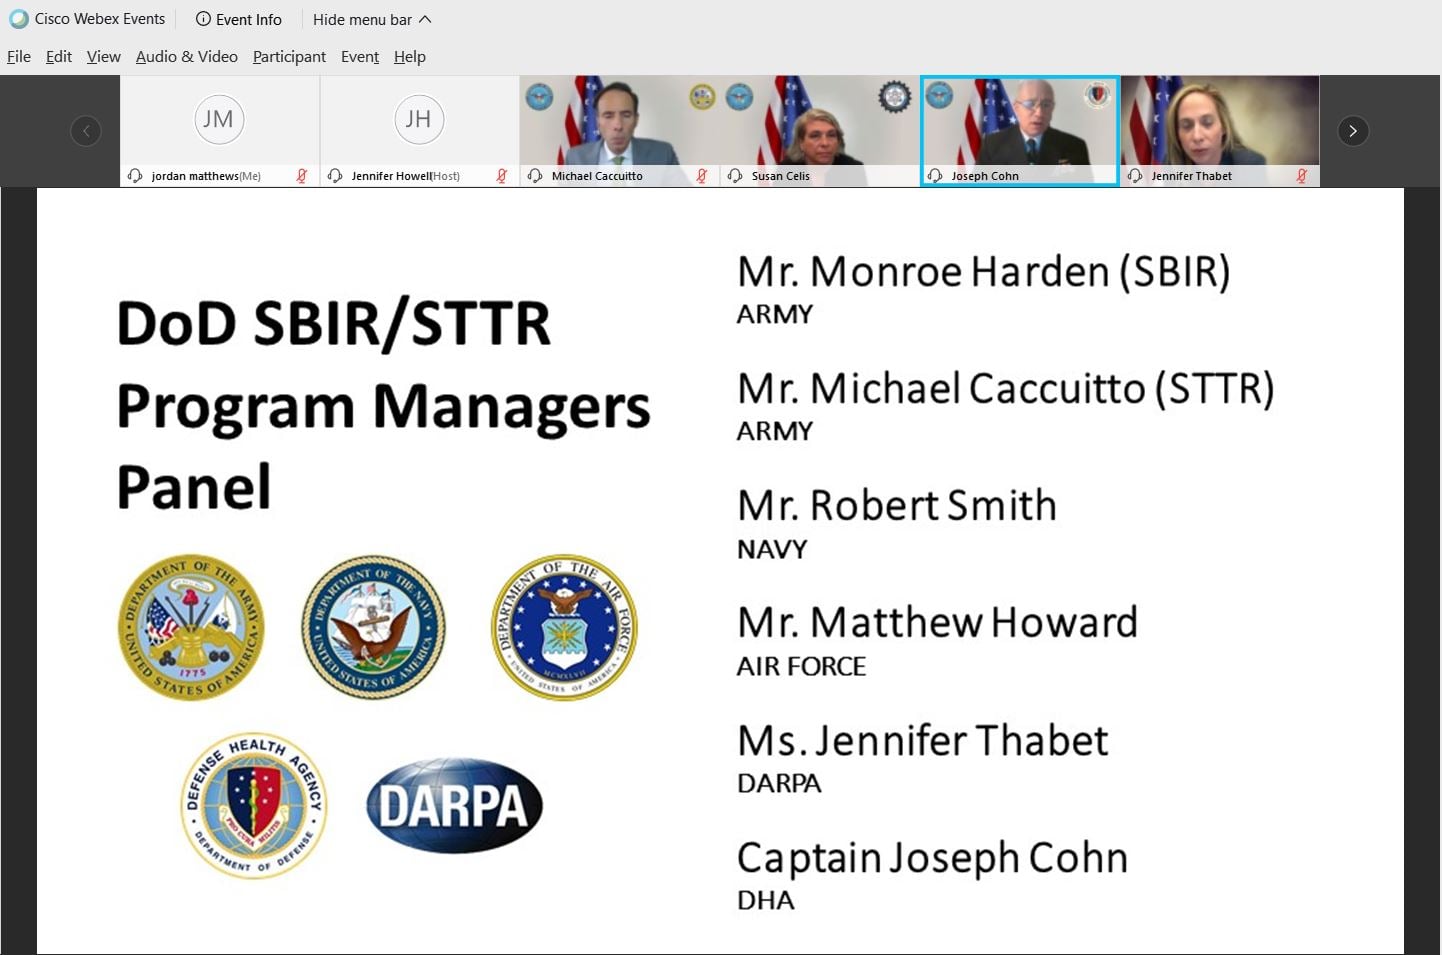Click 'Mr. Robert Smith' text
The image size is (1442, 955).
[x=896, y=505]
